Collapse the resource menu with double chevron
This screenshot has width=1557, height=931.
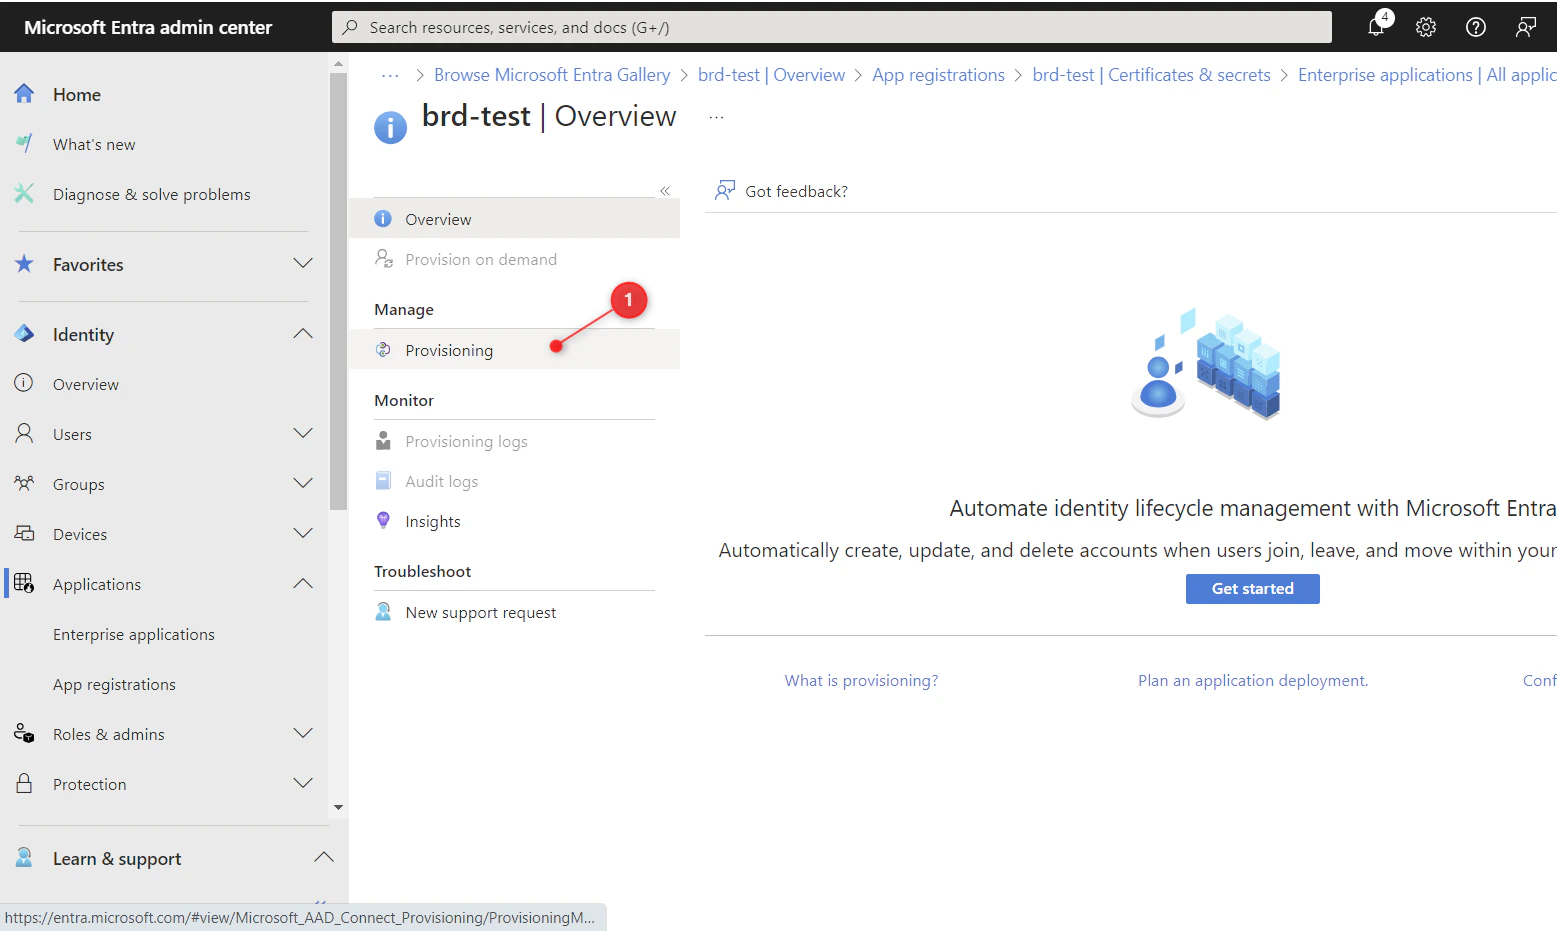[665, 191]
